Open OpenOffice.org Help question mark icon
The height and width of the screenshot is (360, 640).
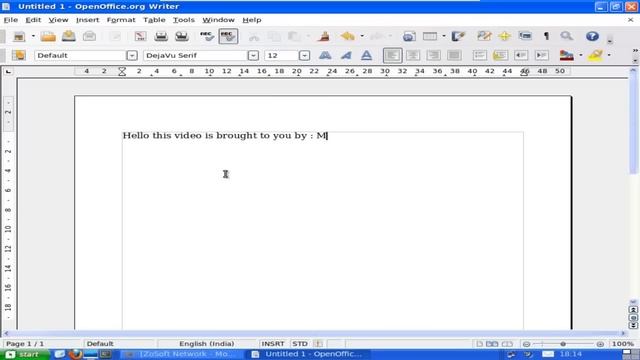[x=592, y=36]
